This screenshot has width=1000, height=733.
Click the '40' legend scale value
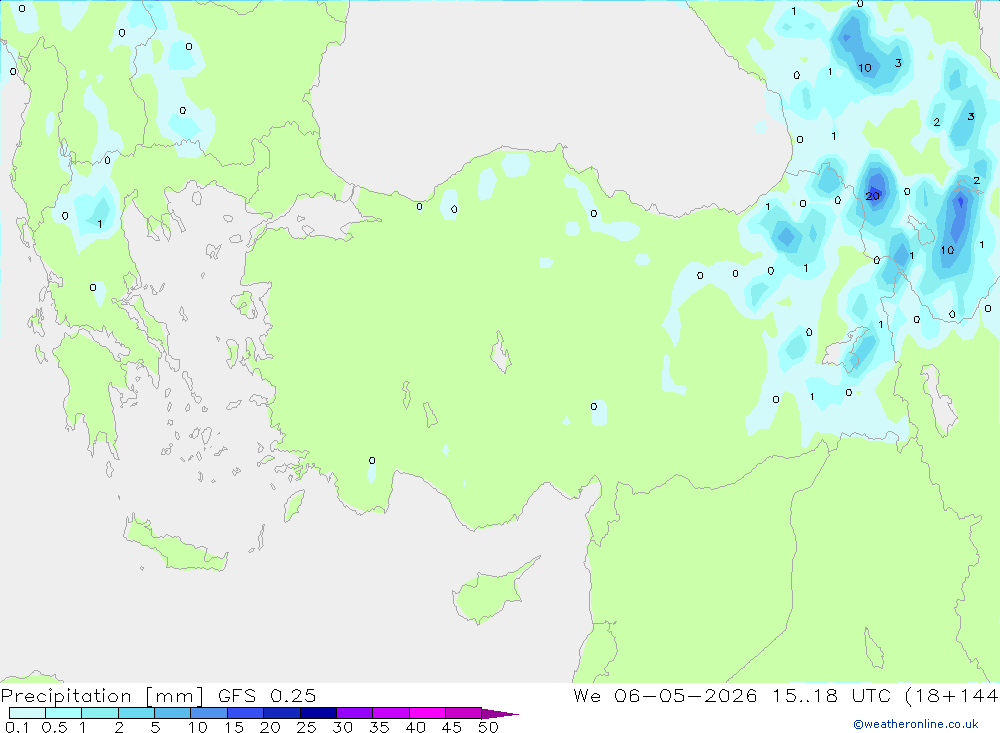(x=415, y=727)
